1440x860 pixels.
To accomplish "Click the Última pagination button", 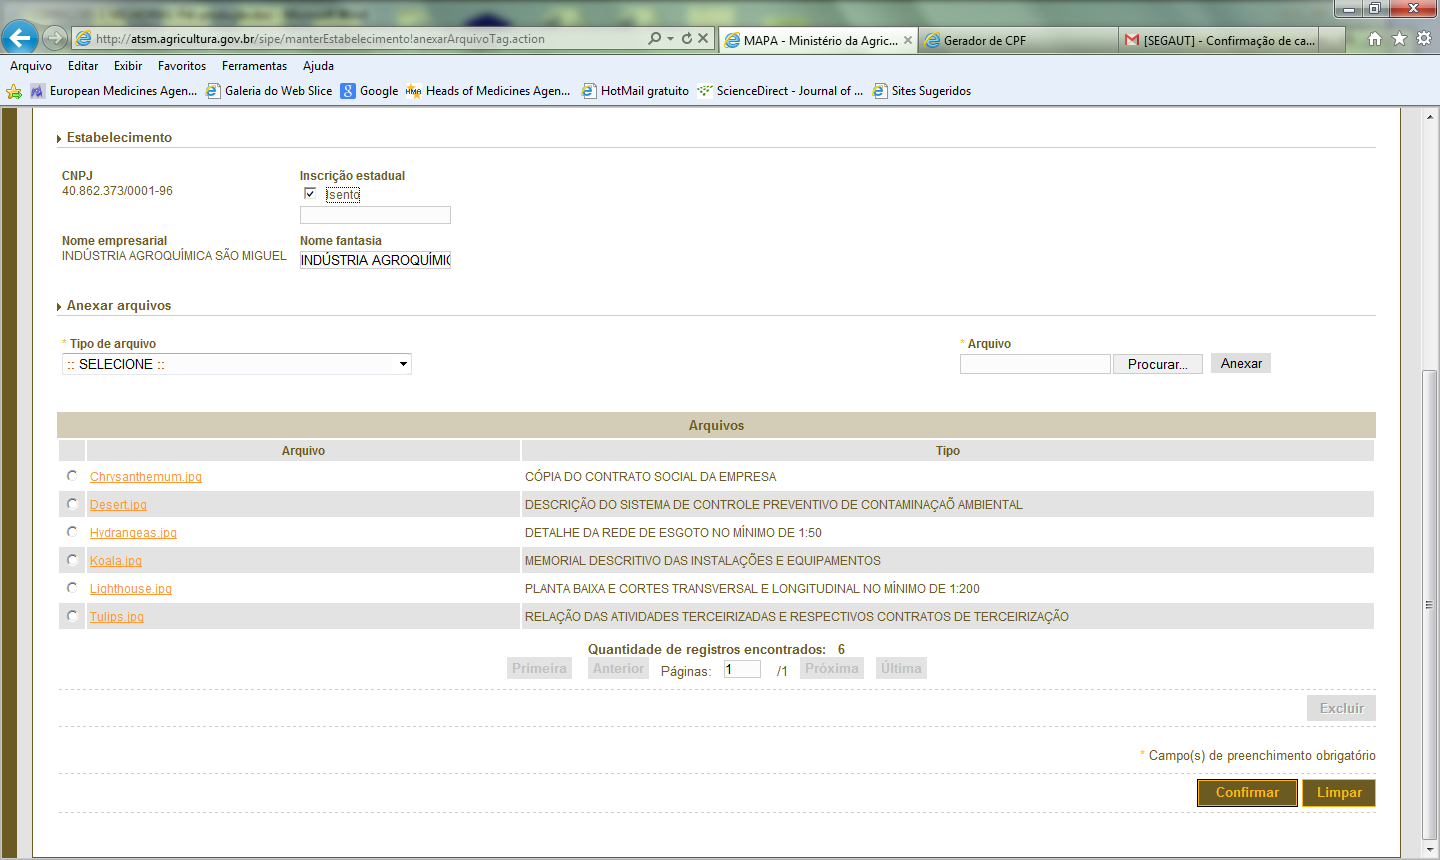I will [901, 668].
